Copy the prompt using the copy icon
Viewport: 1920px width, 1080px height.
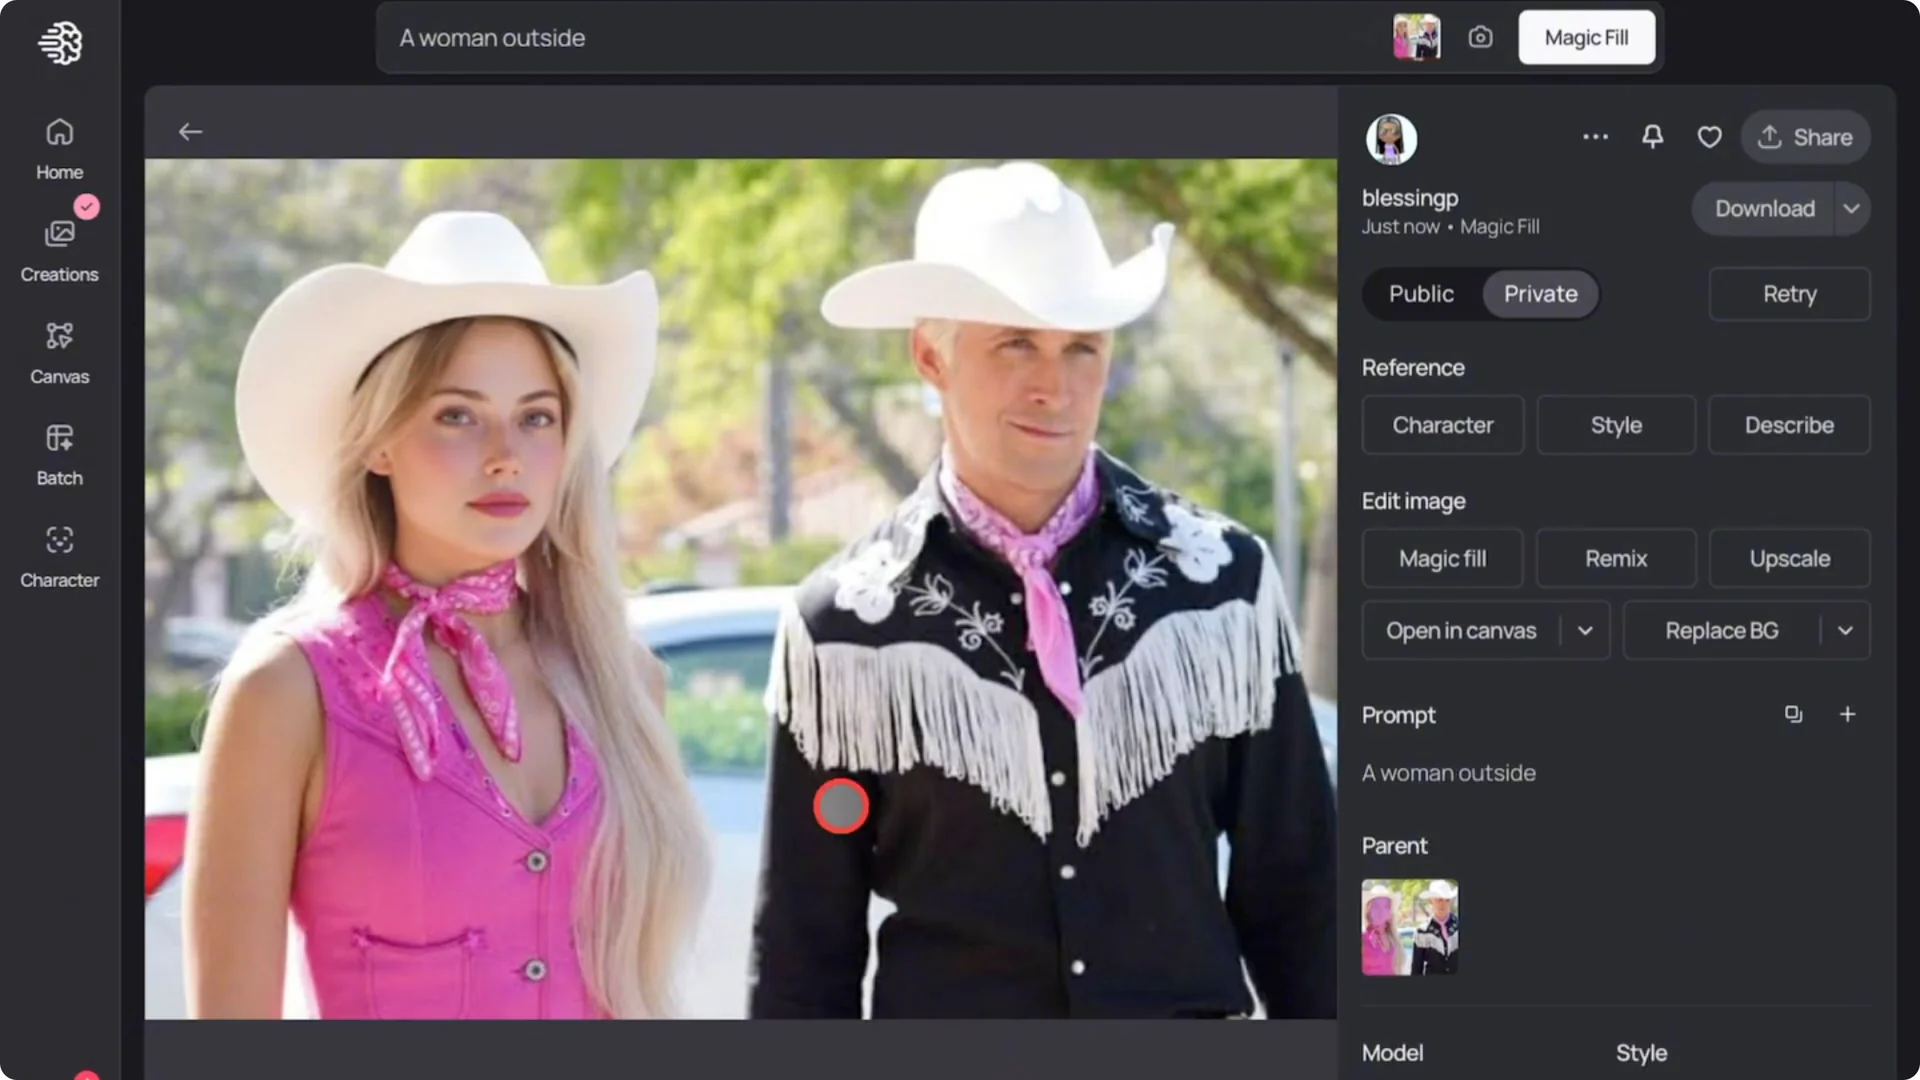[x=1793, y=714]
